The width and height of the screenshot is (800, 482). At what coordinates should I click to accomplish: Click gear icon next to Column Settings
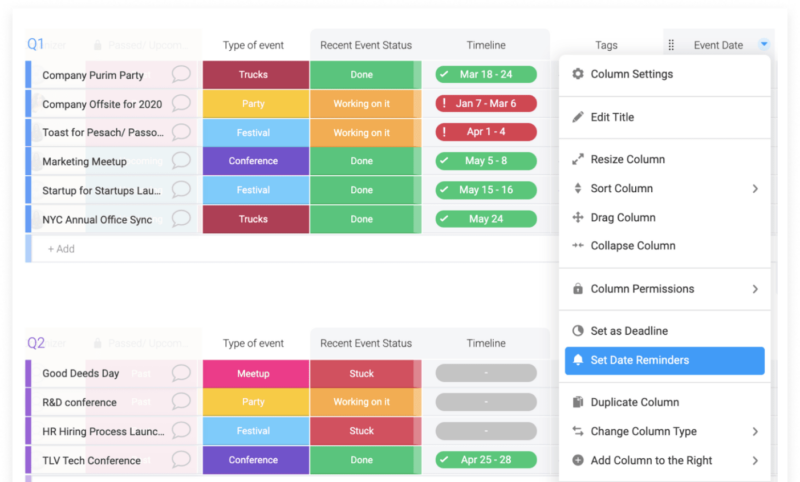578,74
